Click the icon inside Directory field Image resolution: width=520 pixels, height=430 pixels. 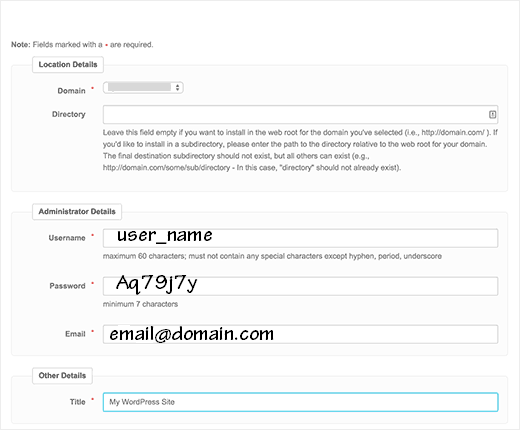pyautogui.click(x=492, y=115)
